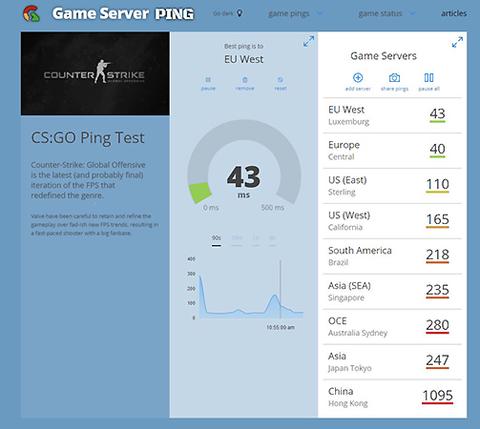The width and height of the screenshot is (480, 429).
Task: Select the US (West) California server row
Action: [x=392, y=221]
